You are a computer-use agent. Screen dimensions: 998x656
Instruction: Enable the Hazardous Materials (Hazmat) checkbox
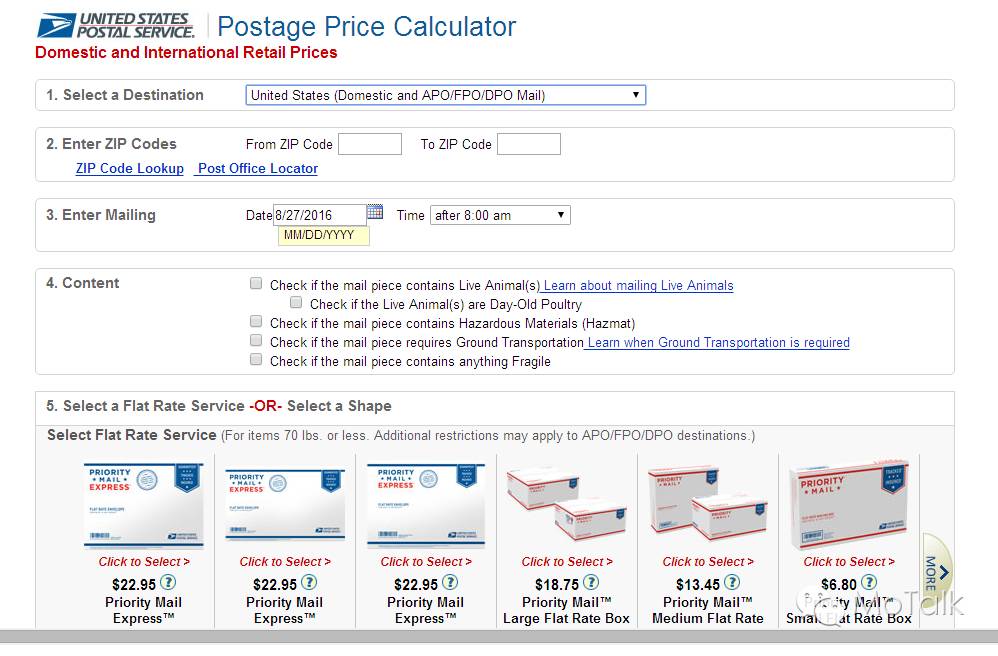tap(256, 322)
